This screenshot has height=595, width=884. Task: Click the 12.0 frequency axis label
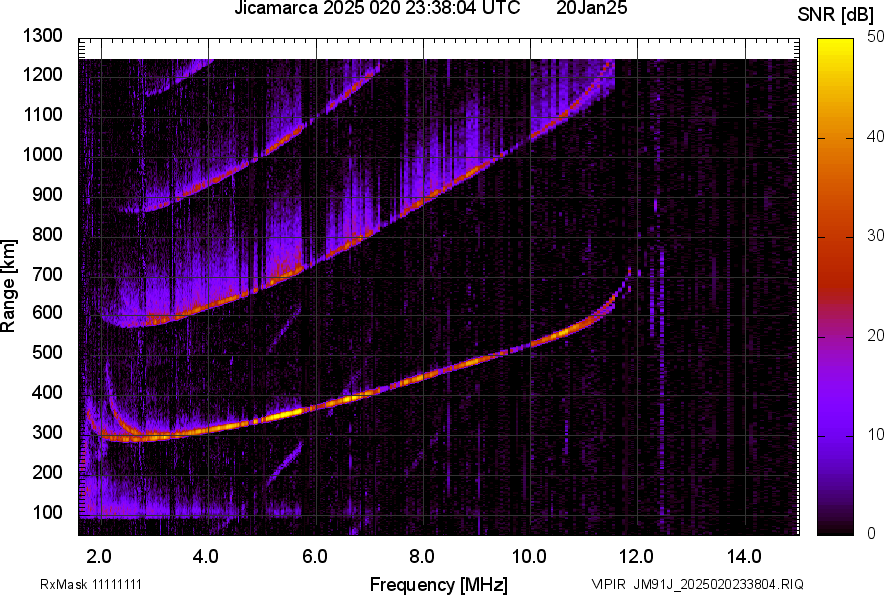637,557
